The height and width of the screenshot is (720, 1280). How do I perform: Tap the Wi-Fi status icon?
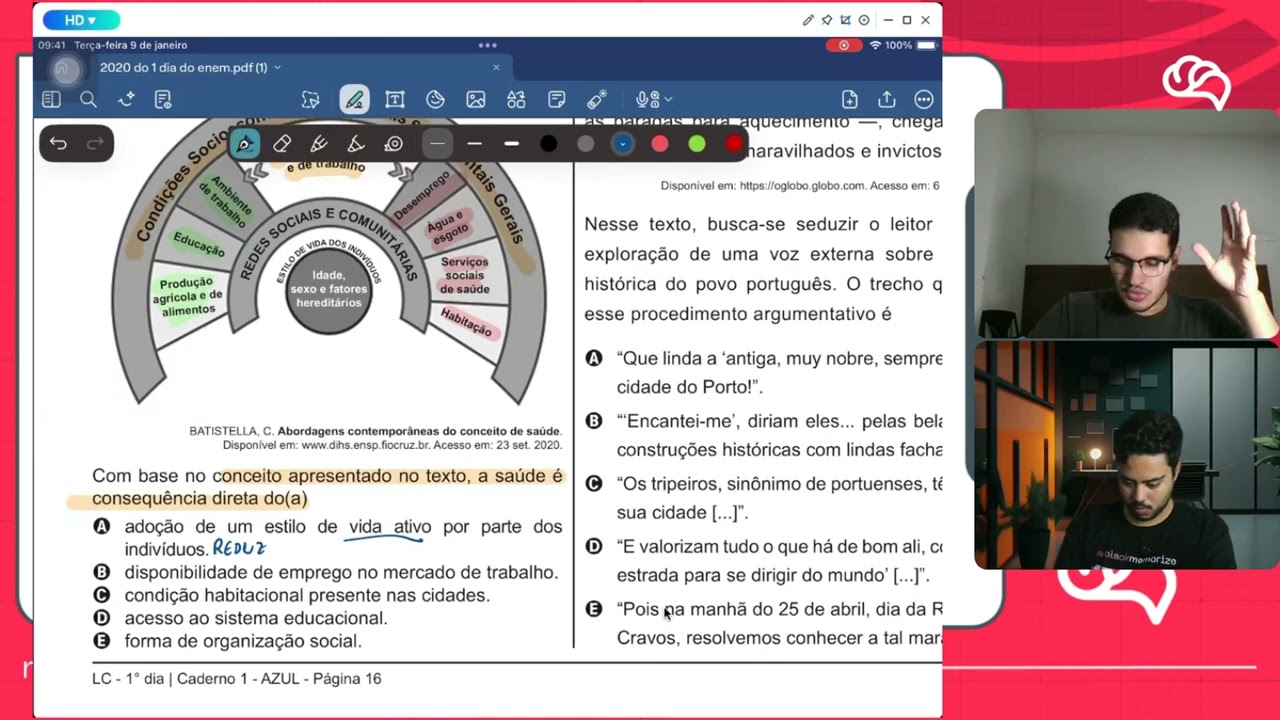coord(875,45)
